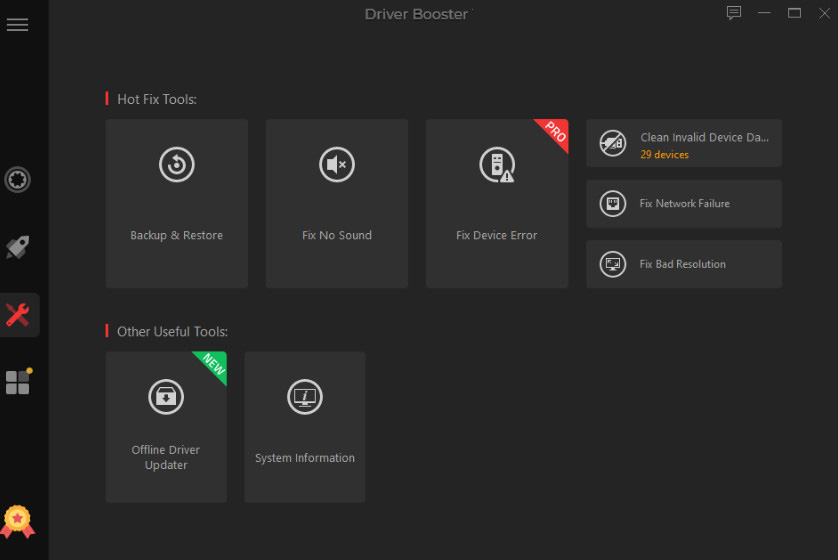Click the Backup & Restore circular arrow icon
This screenshot has height=560, width=838.
(x=176, y=165)
